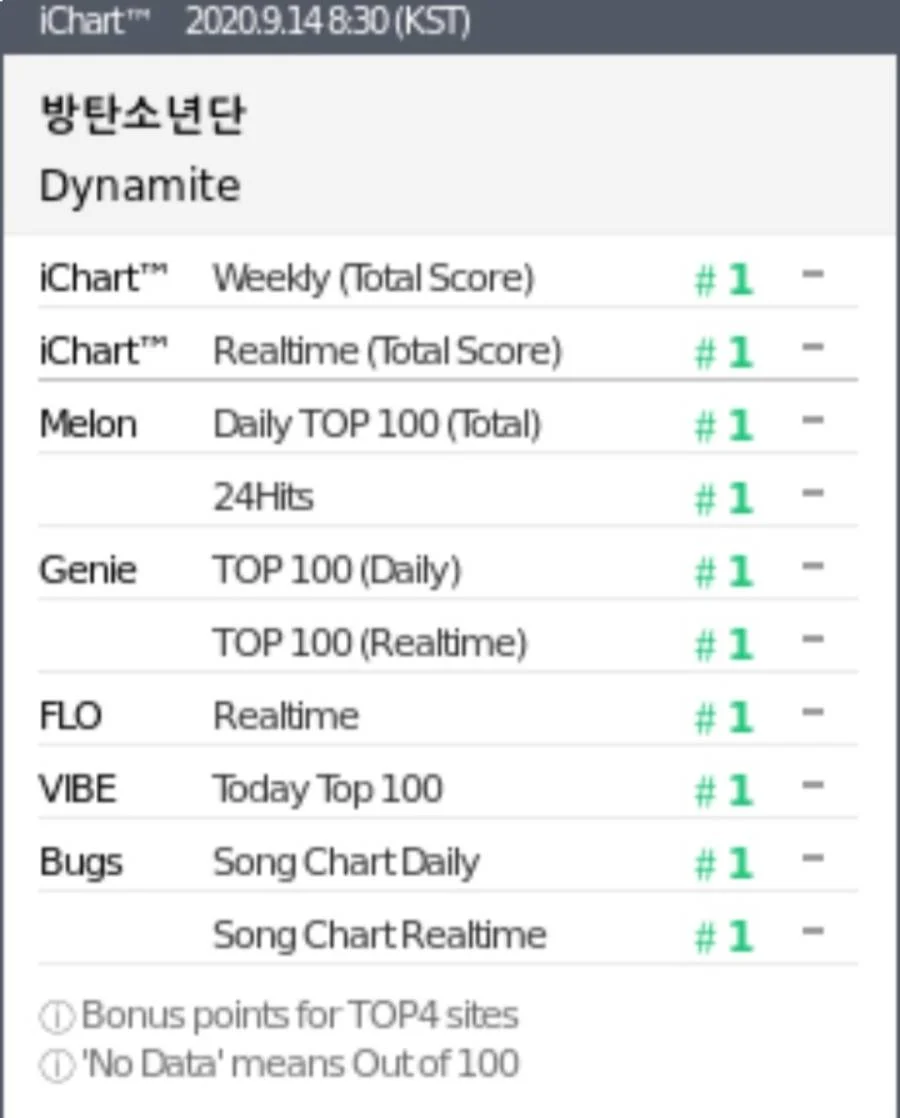Click the artist name 방탄소년단
Screen dimensions: 900x1118
tap(143, 114)
